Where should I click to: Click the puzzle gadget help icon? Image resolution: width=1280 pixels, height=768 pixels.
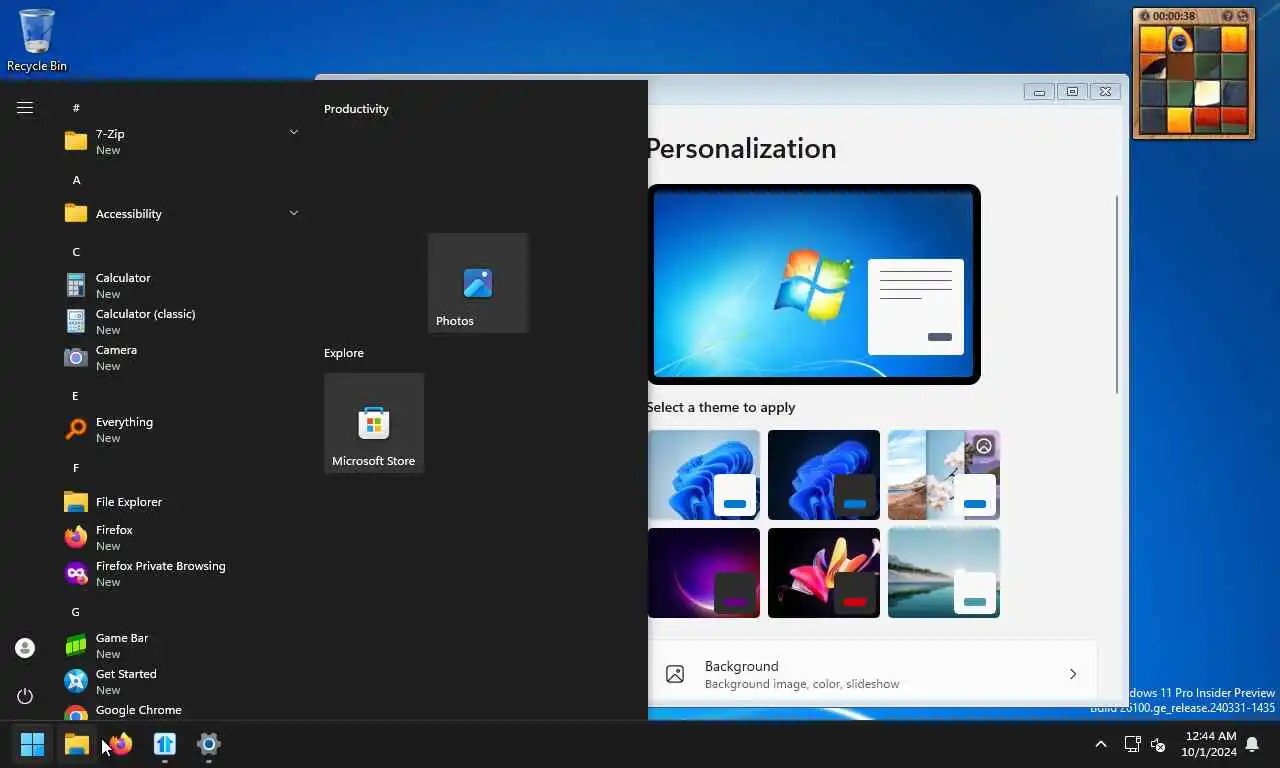coord(1227,16)
